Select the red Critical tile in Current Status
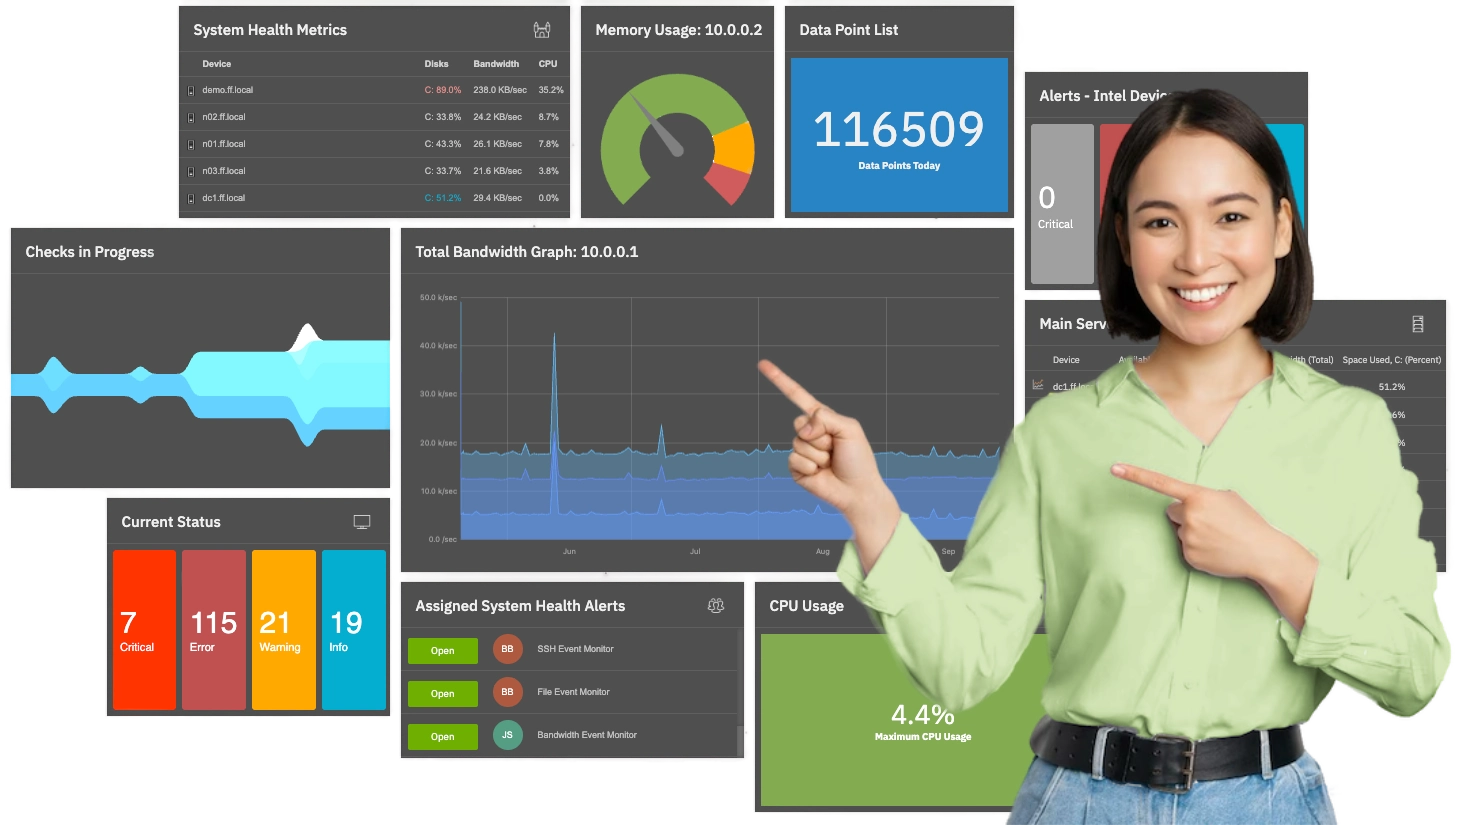 144,629
